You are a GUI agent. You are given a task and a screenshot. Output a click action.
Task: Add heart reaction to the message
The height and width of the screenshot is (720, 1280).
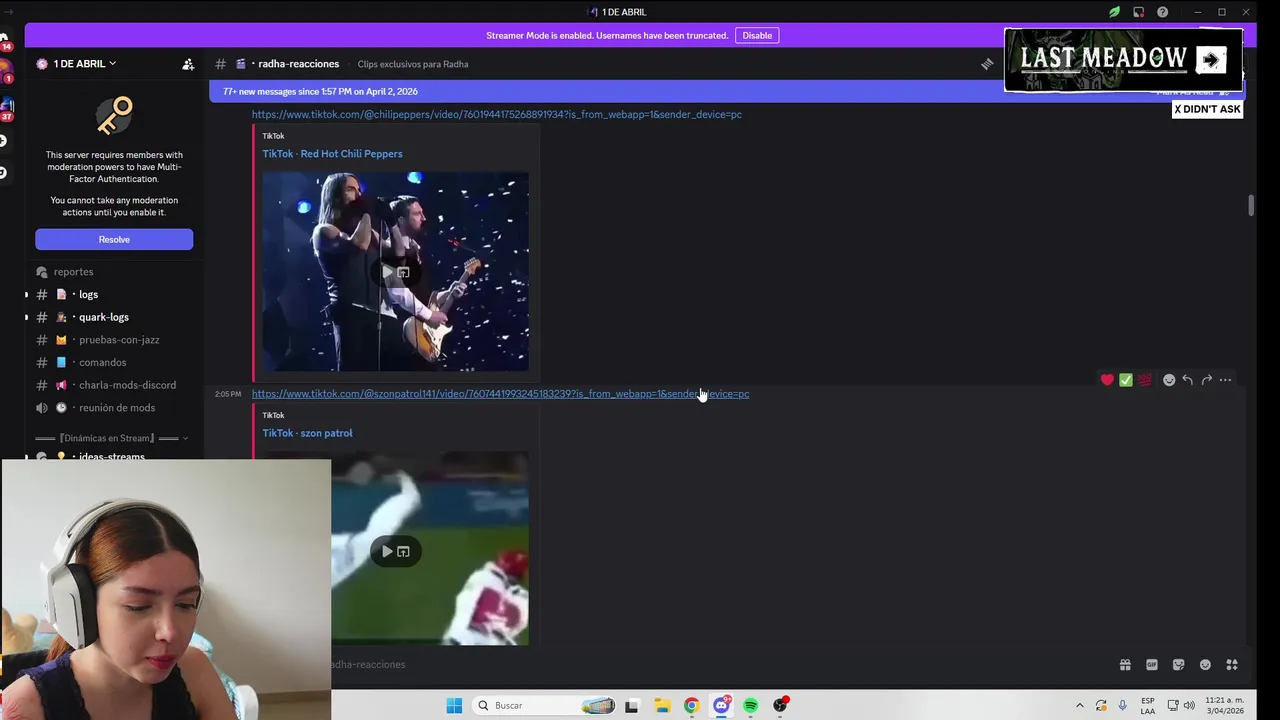1107,380
